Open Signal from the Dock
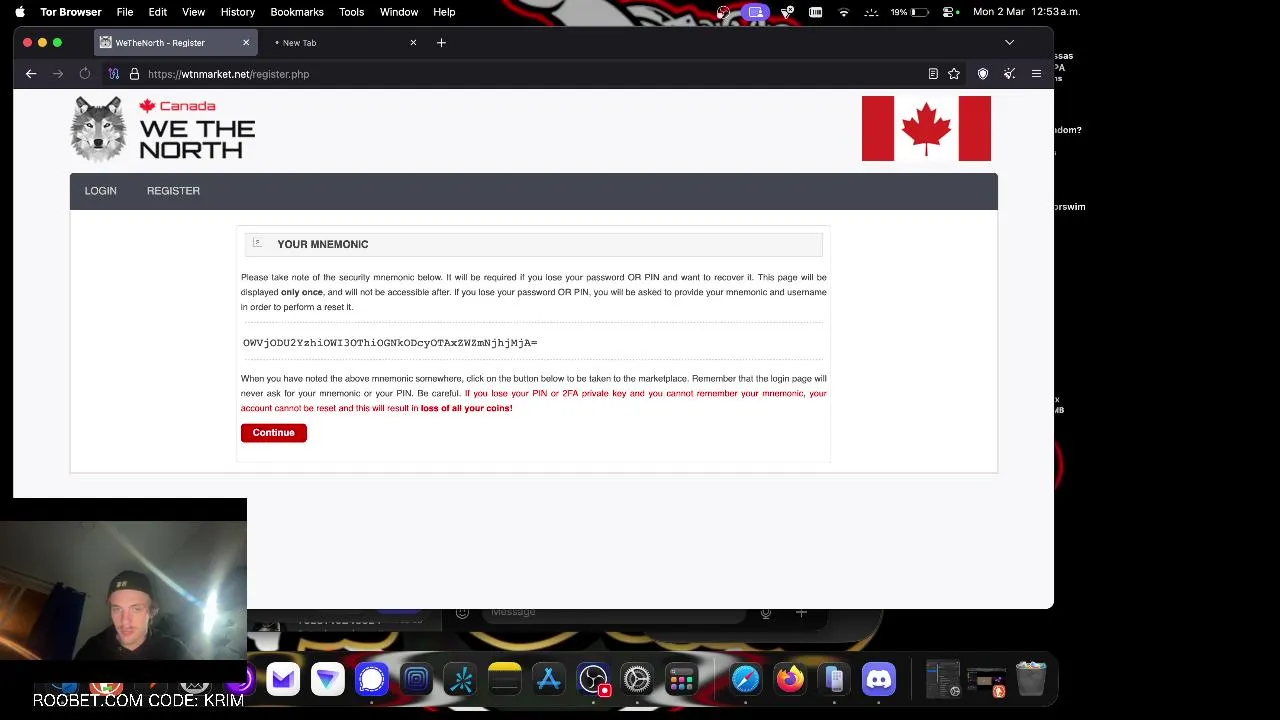1280x720 pixels. coord(372,680)
